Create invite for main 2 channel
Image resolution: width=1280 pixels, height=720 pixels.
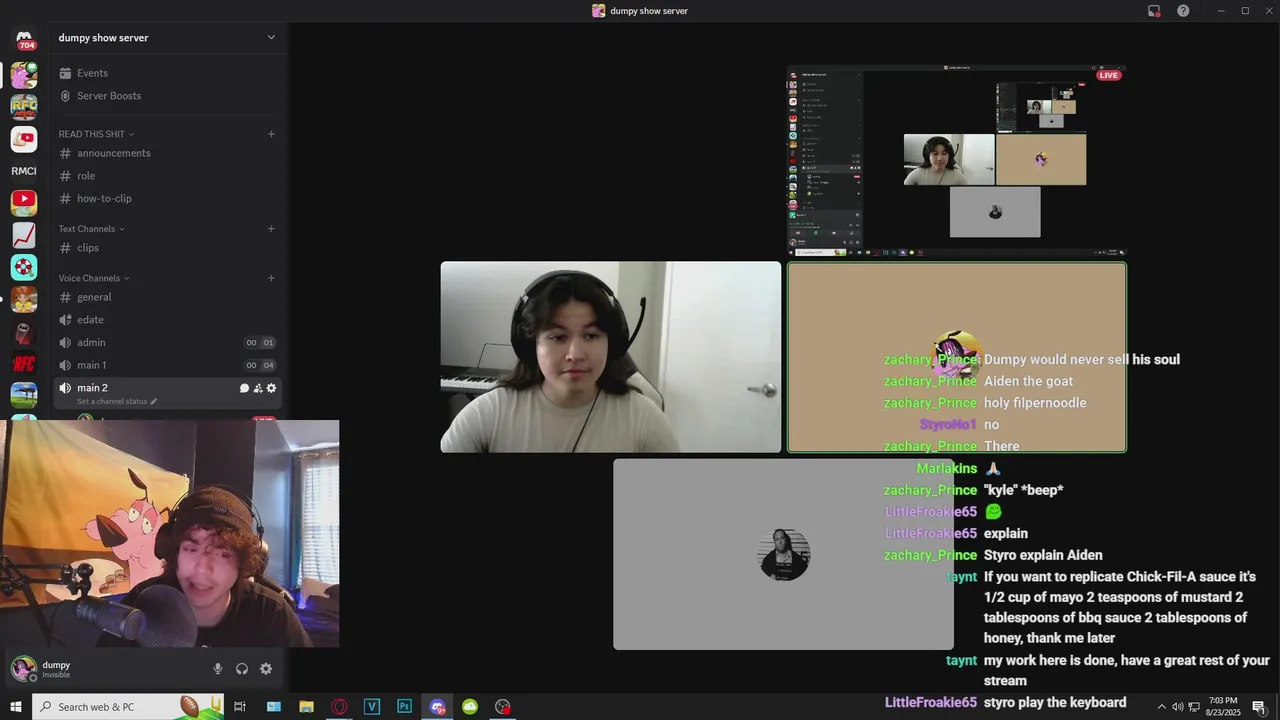[258, 388]
